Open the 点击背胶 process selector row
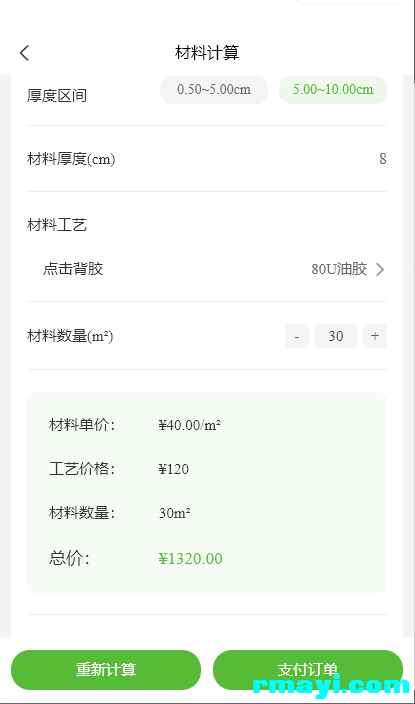Screen dimensions: 415x704 [x=207, y=269]
